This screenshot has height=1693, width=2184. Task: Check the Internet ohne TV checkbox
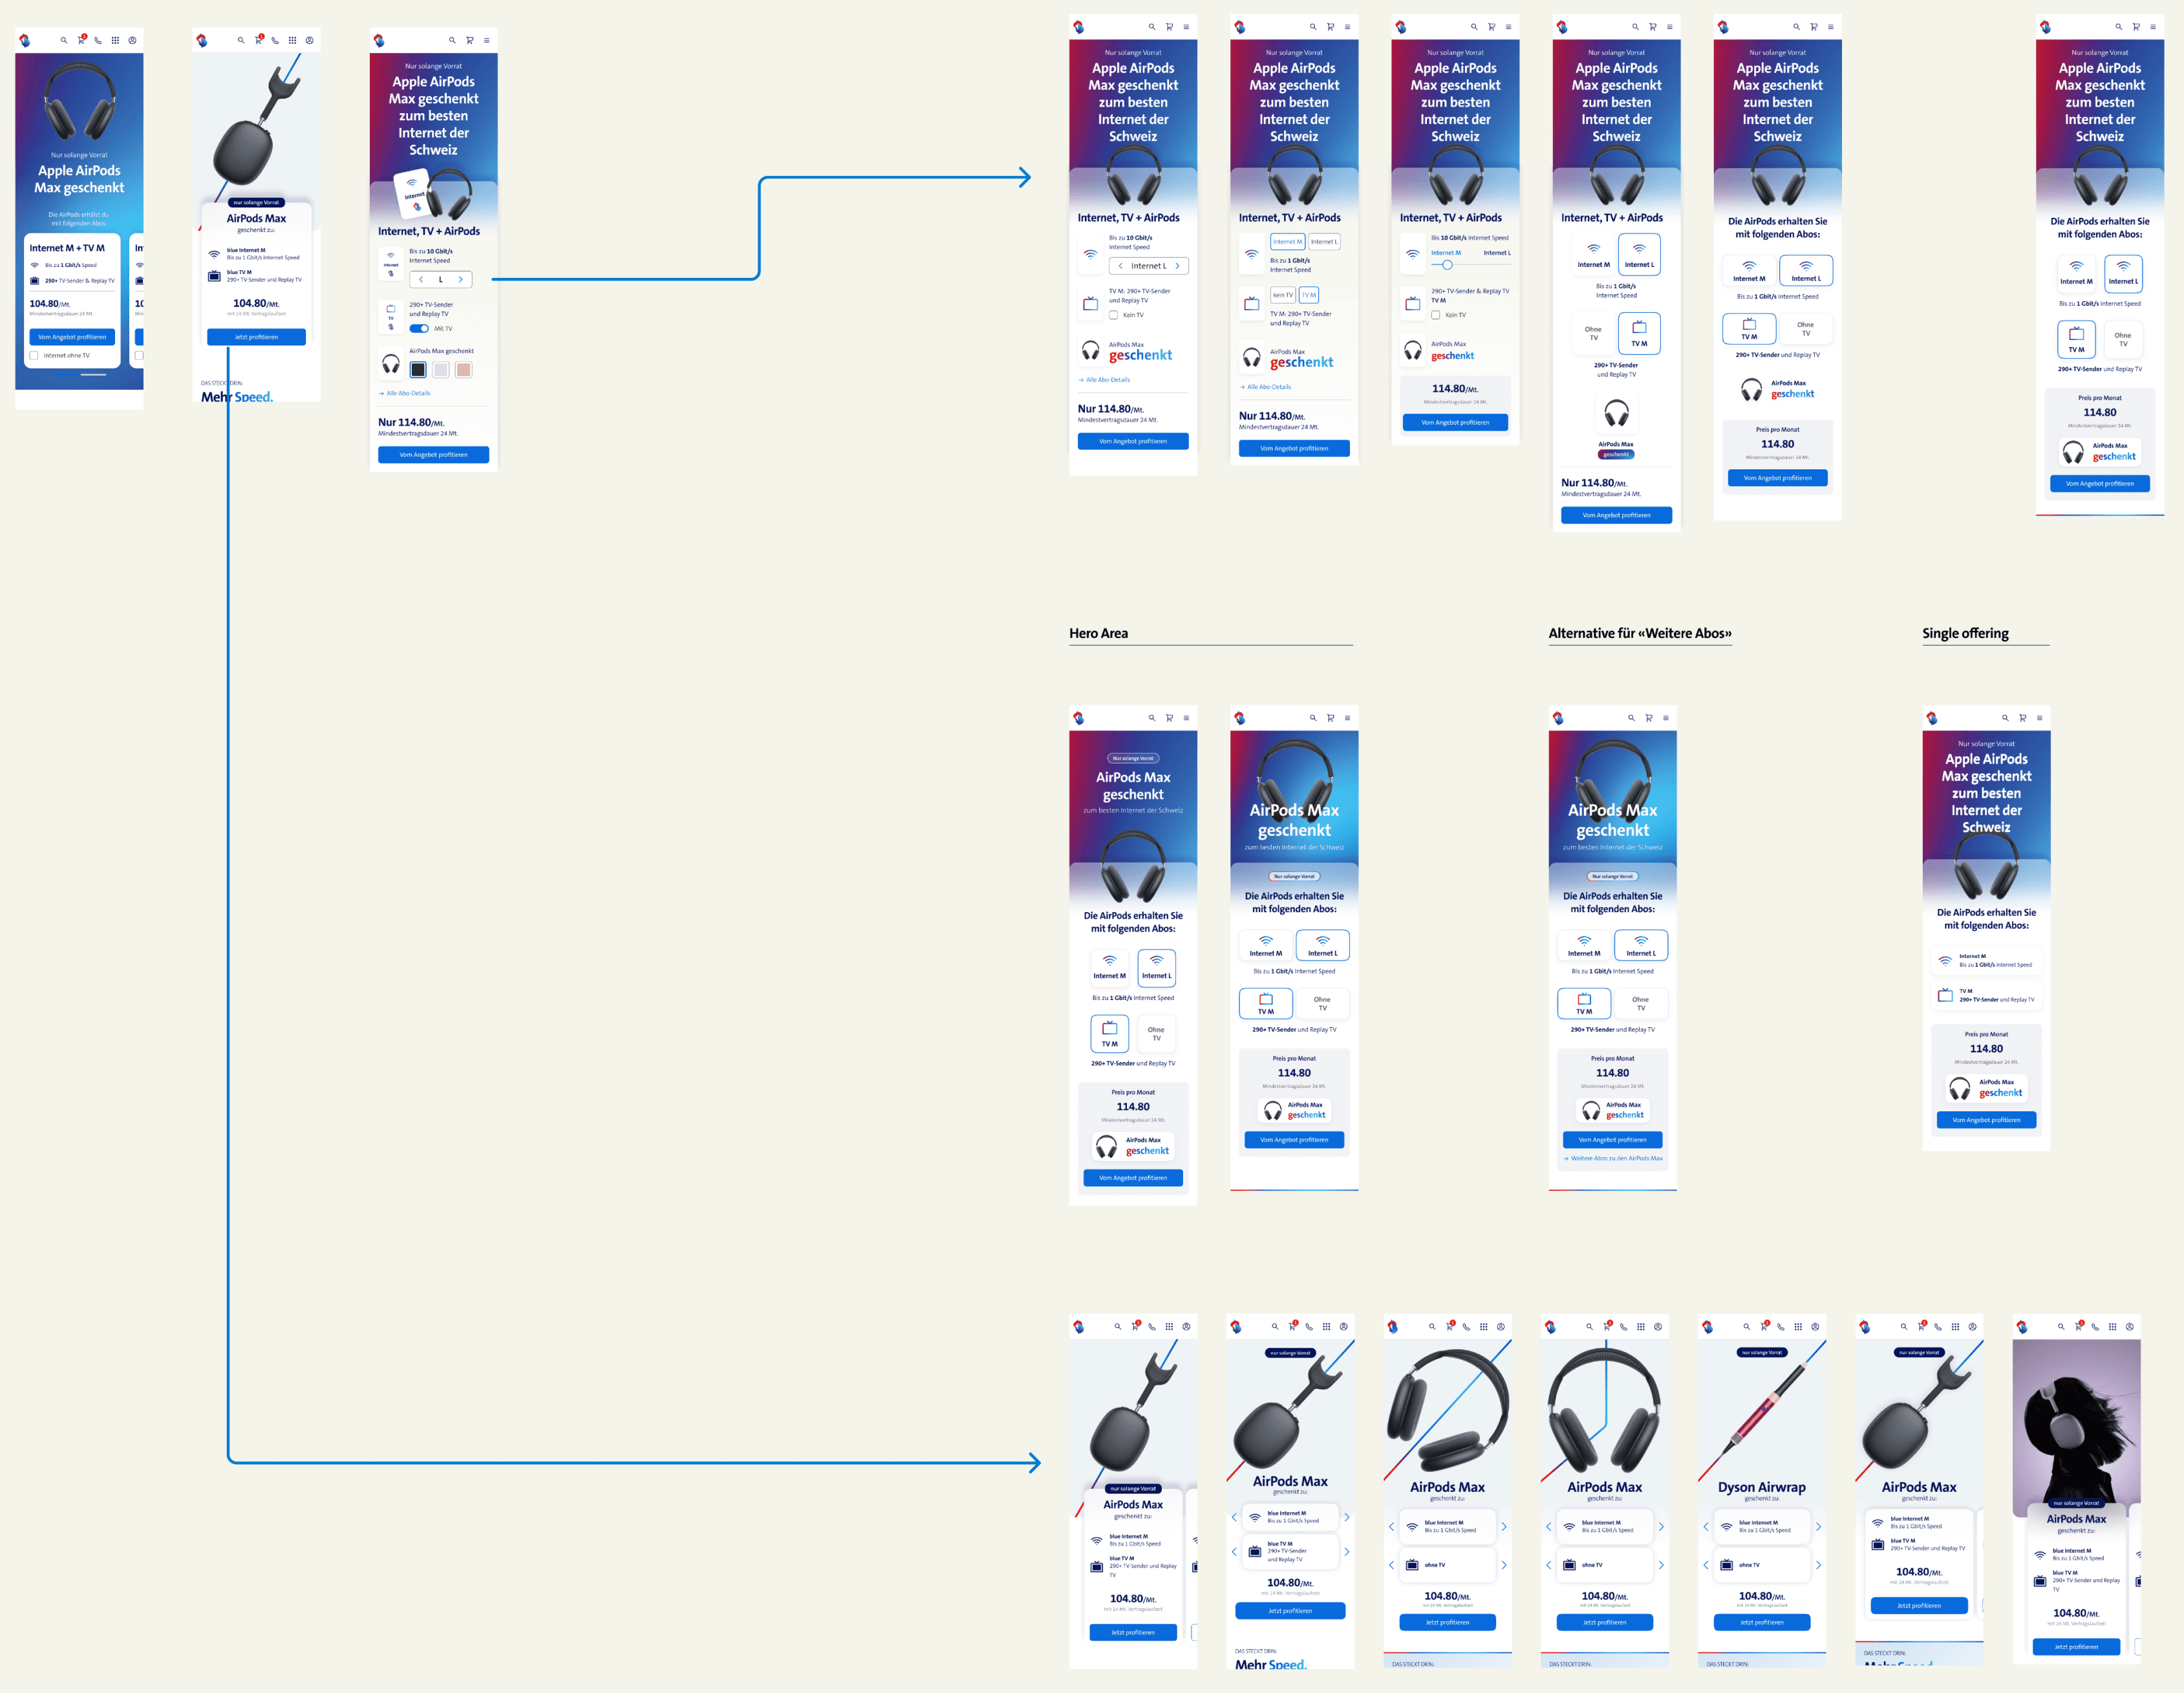click(34, 356)
